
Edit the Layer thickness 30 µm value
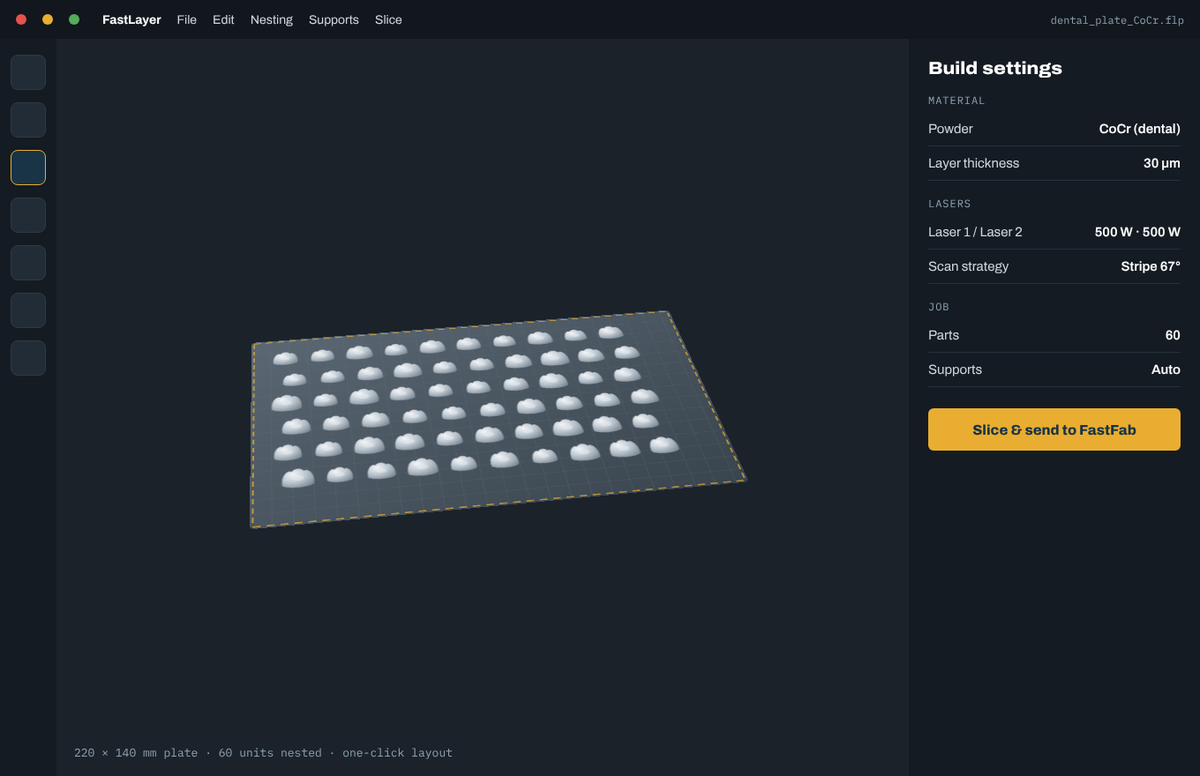pos(1162,163)
